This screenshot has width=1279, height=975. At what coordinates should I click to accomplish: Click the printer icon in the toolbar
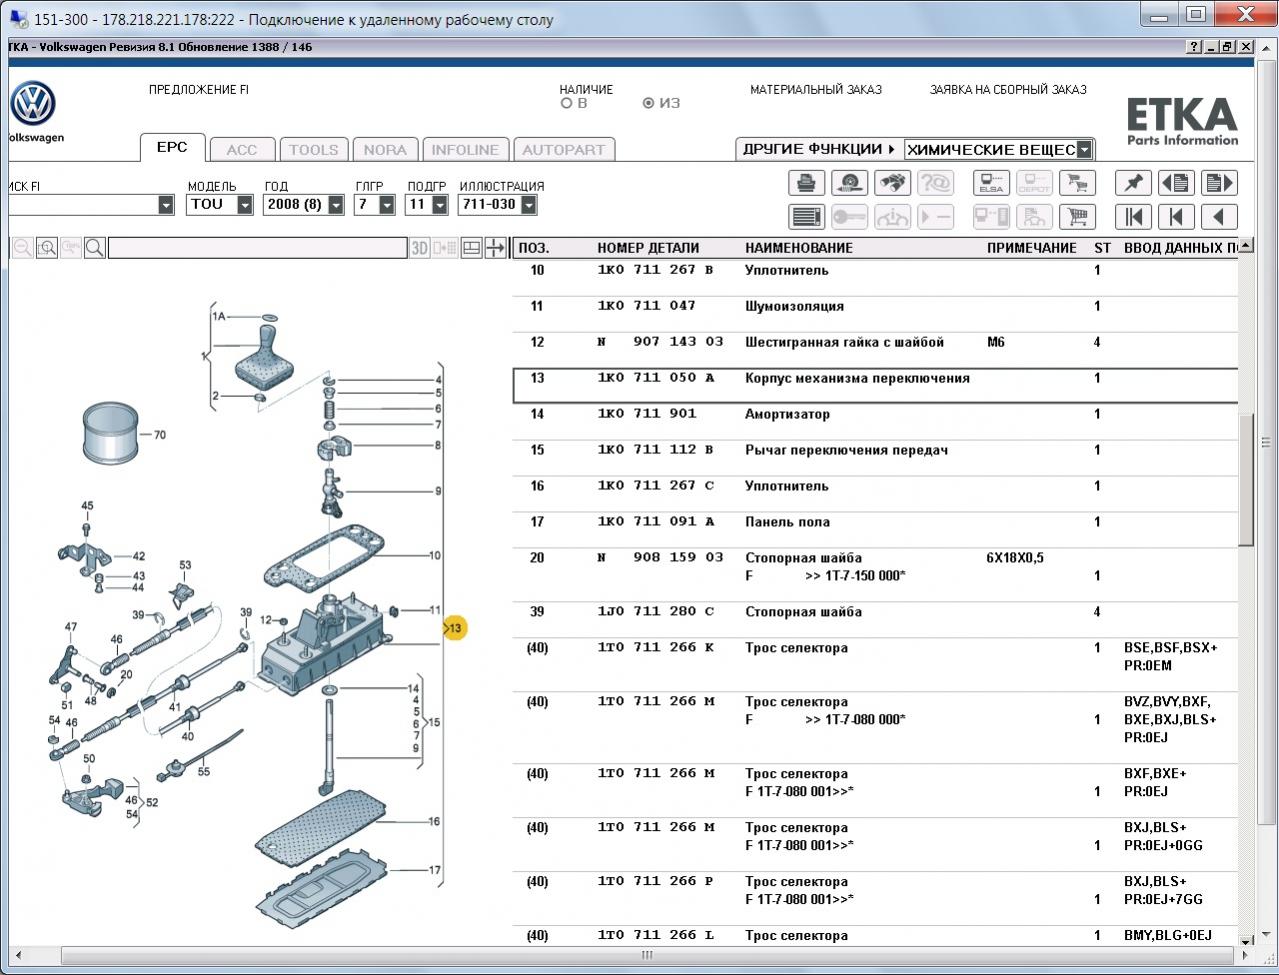806,183
